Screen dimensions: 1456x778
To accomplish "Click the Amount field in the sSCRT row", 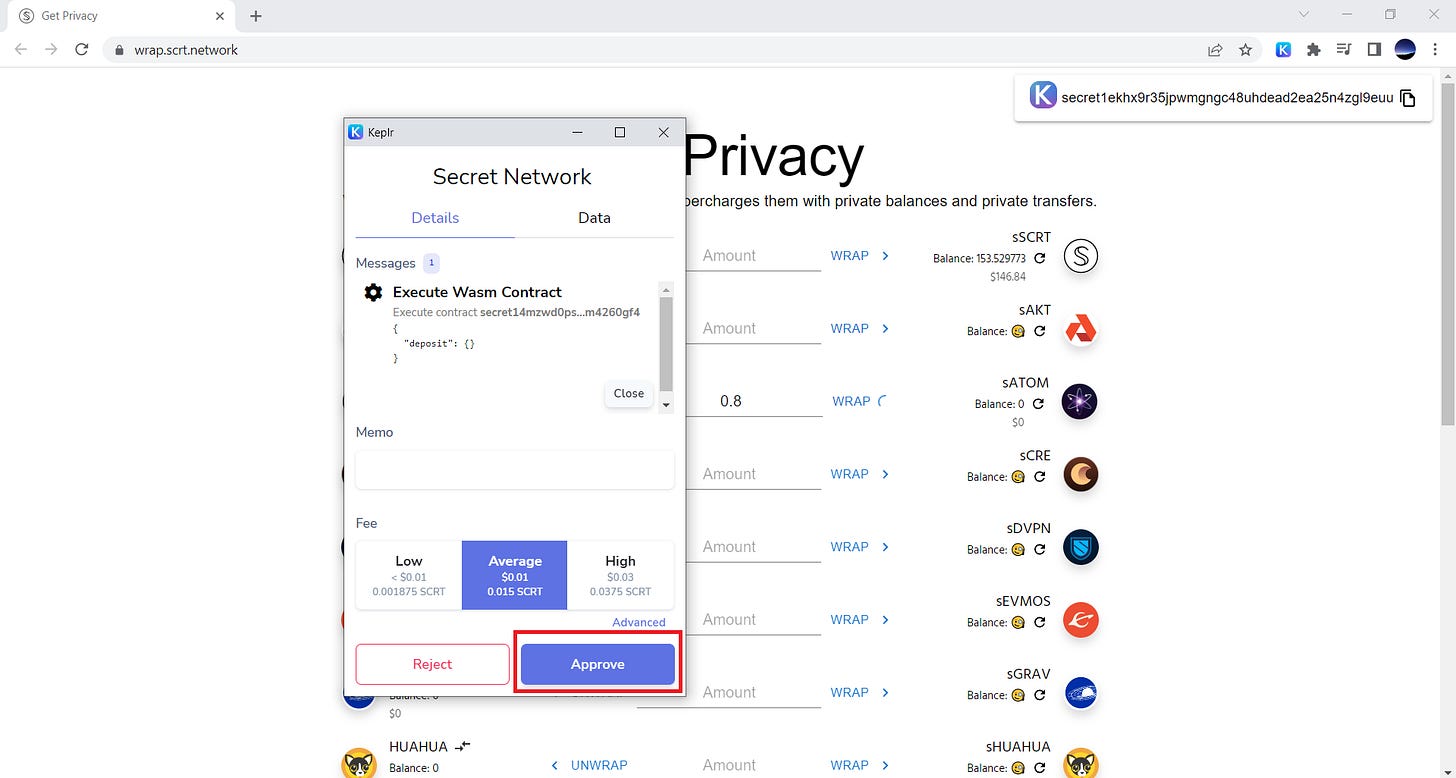I will click(x=753, y=256).
